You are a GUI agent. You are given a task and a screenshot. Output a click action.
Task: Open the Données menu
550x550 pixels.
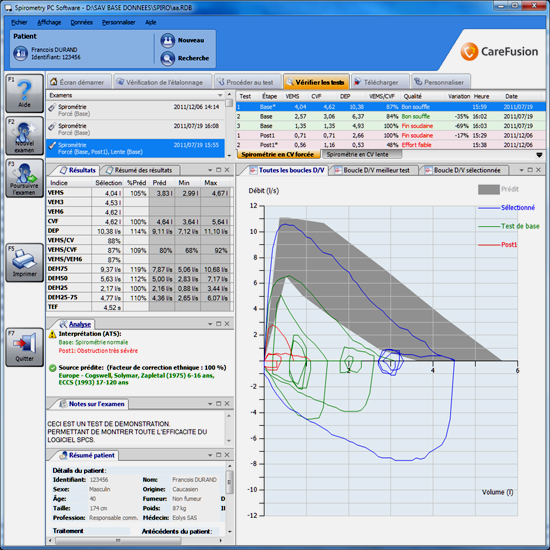tap(81, 22)
